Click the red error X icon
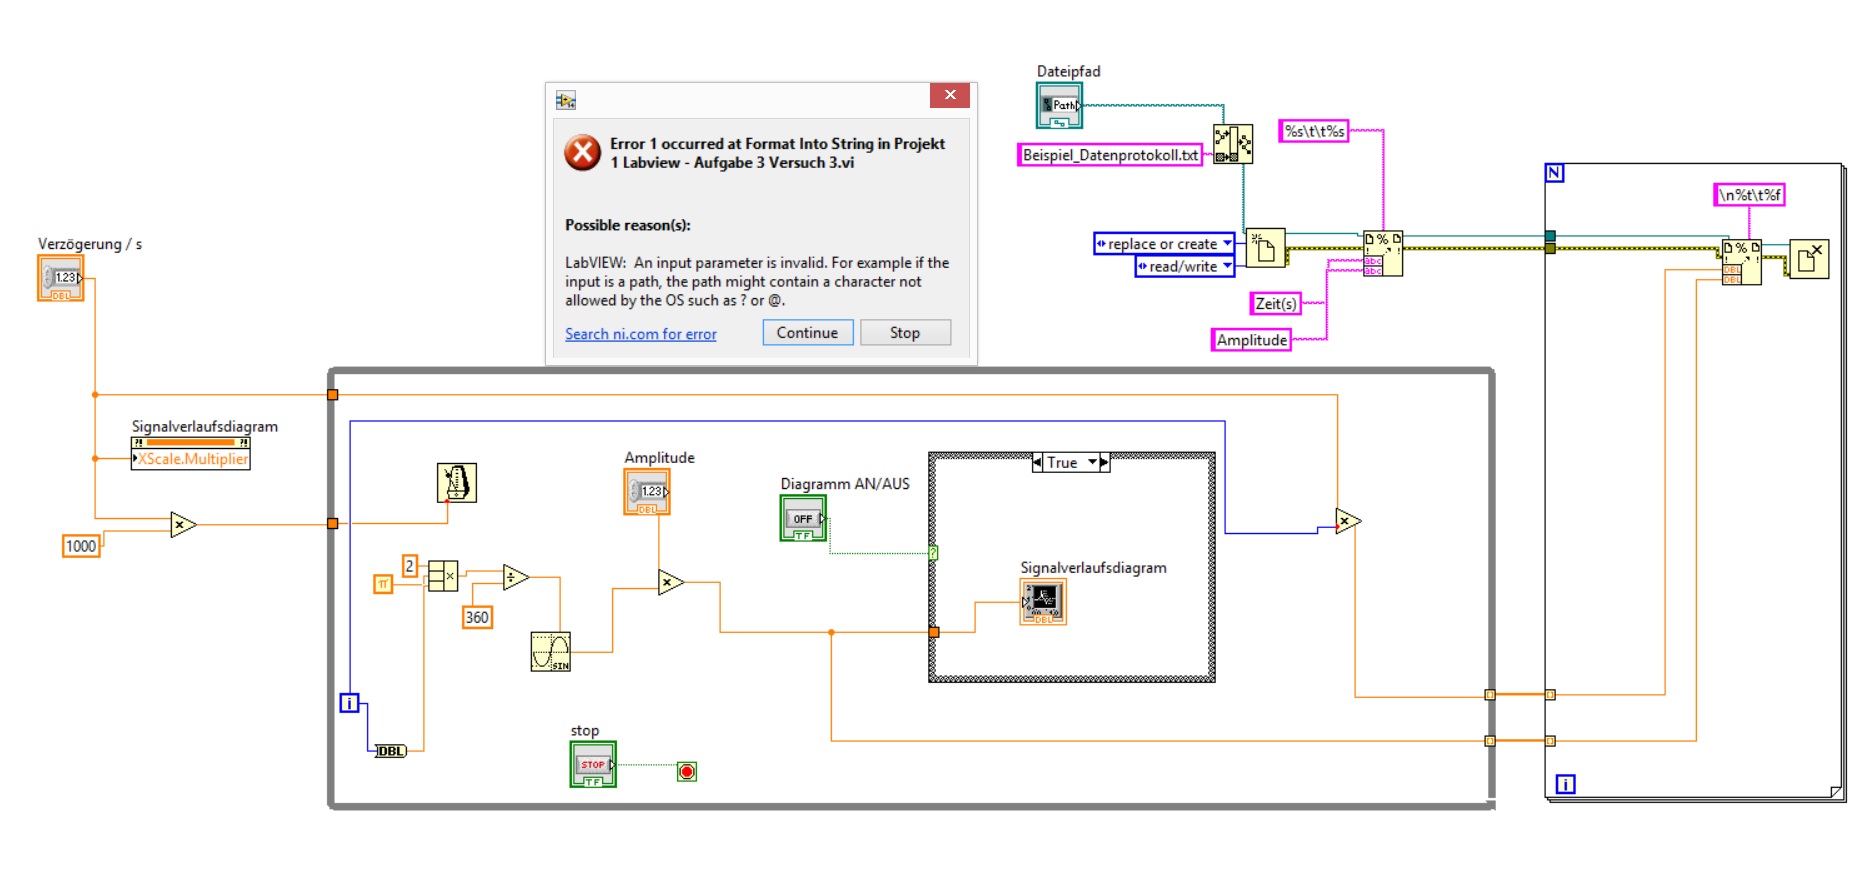 (583, 153)
